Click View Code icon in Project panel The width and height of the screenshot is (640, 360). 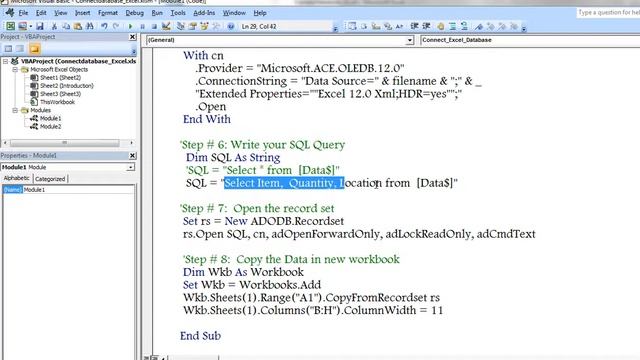pos(8,49)
